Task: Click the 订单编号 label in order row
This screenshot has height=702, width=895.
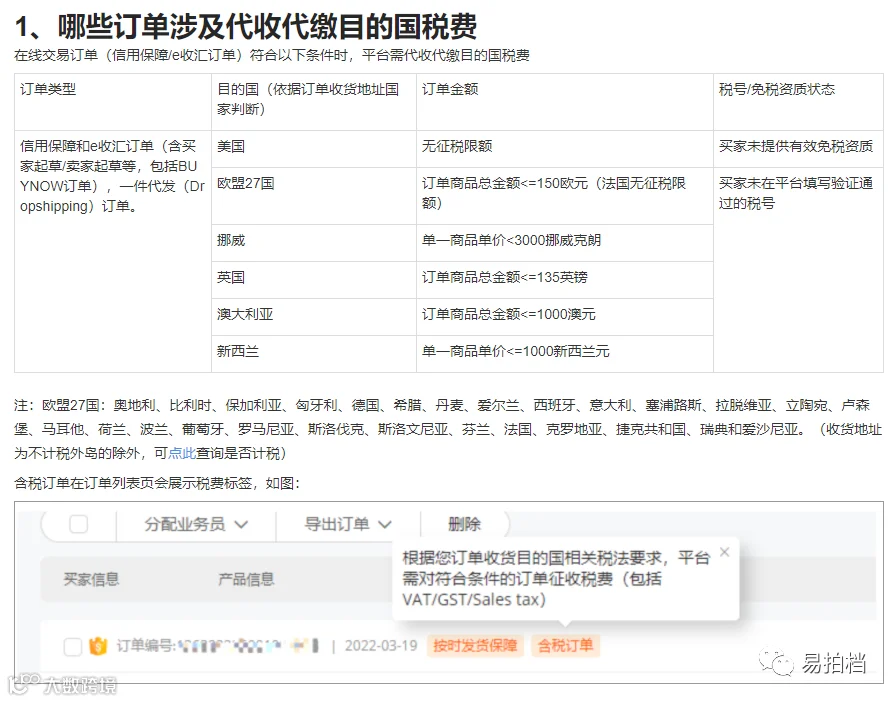Action: 144,645
